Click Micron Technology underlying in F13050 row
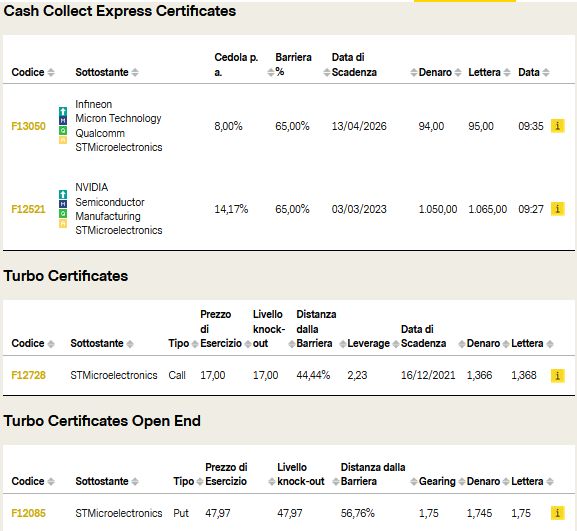This screenshot has height=531, width=577. [118, 118]
